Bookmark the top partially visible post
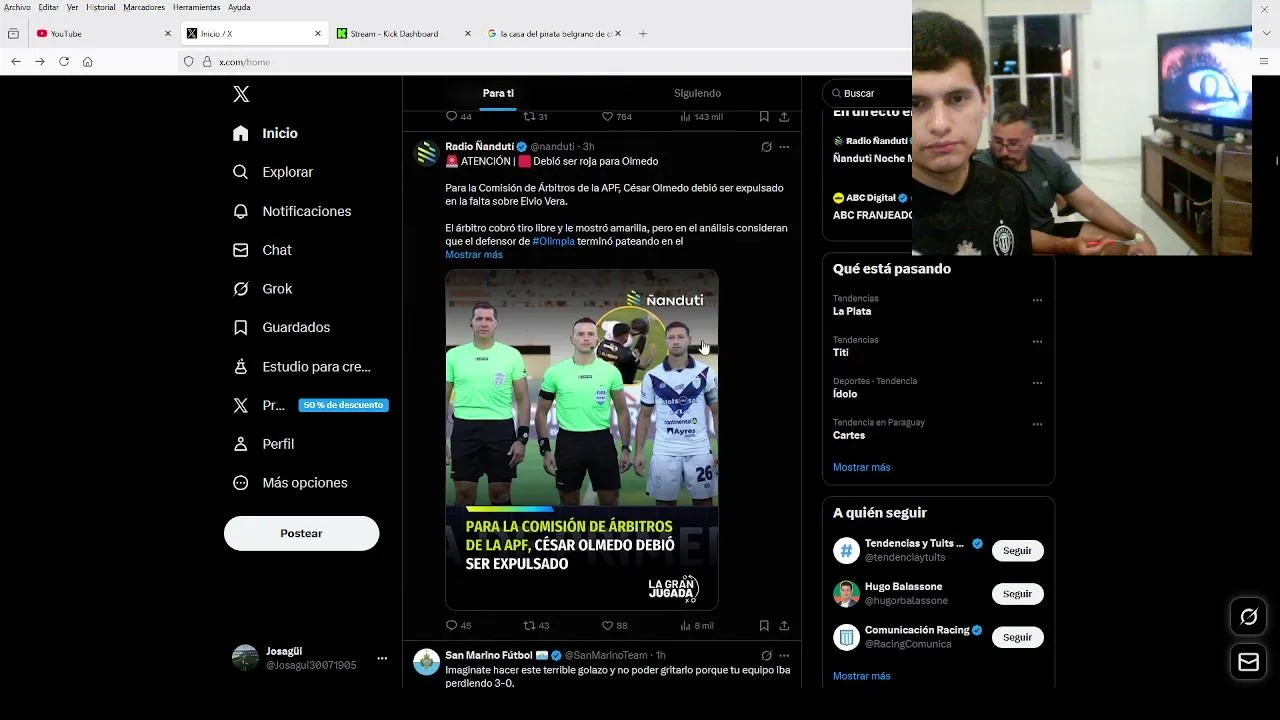 pyautogui.click(x=764, y=117)
